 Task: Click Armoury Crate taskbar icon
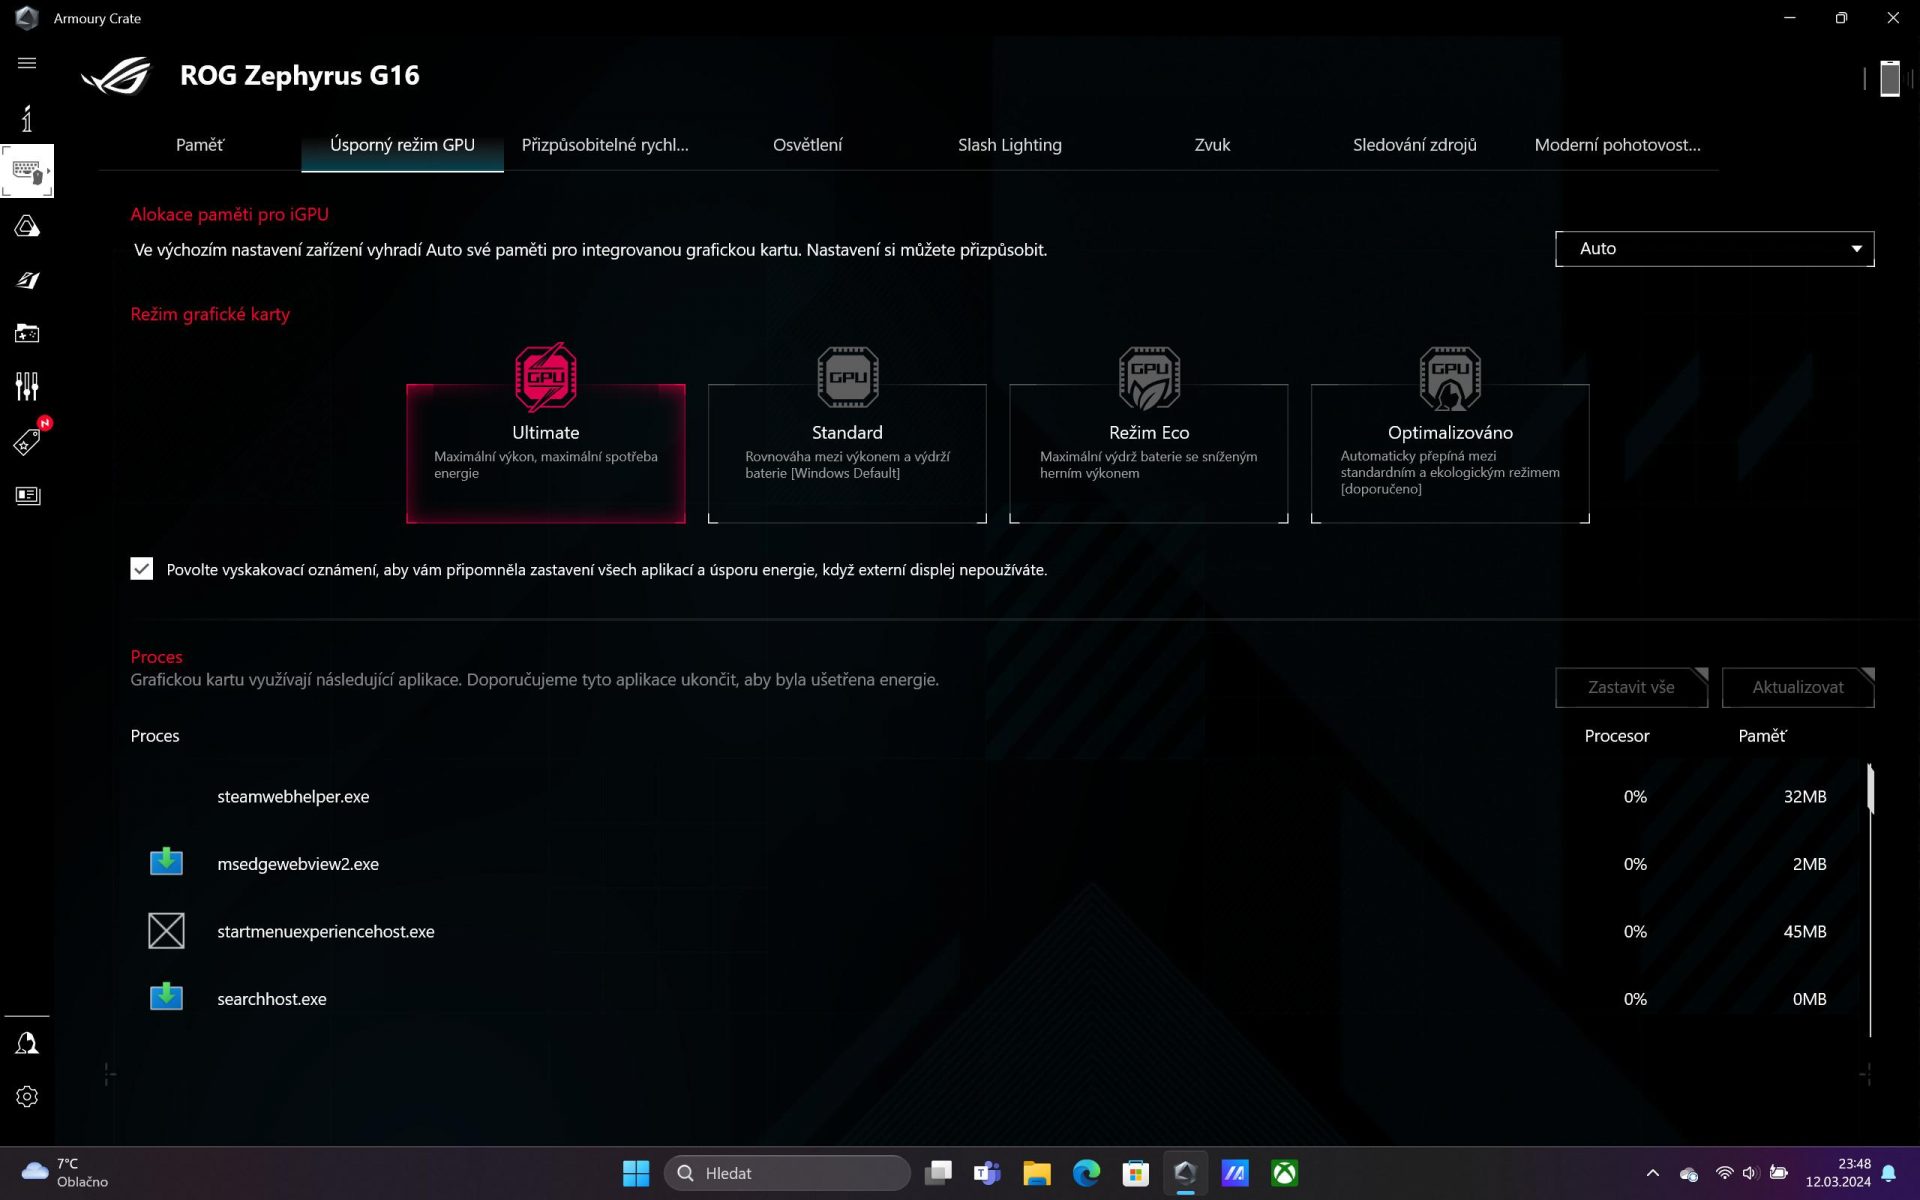click(x=1185, y=1173)
